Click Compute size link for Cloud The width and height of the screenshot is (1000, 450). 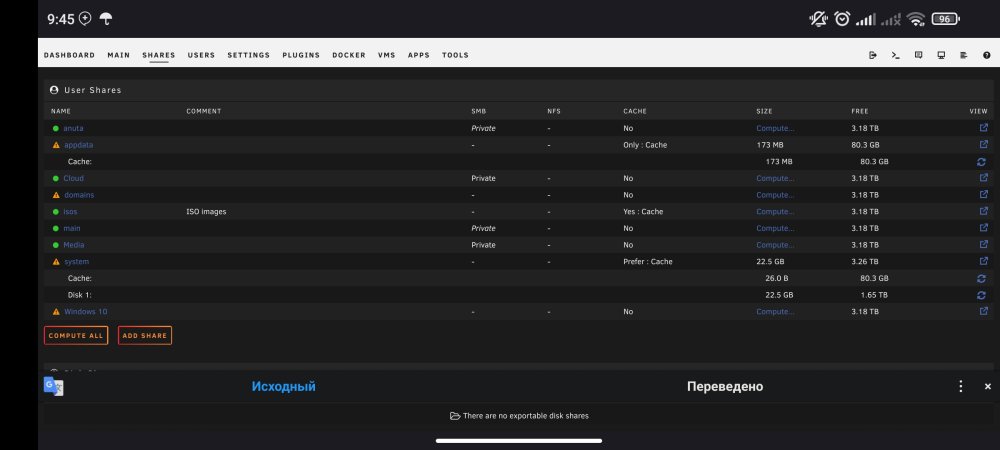(x=775, y=178)
